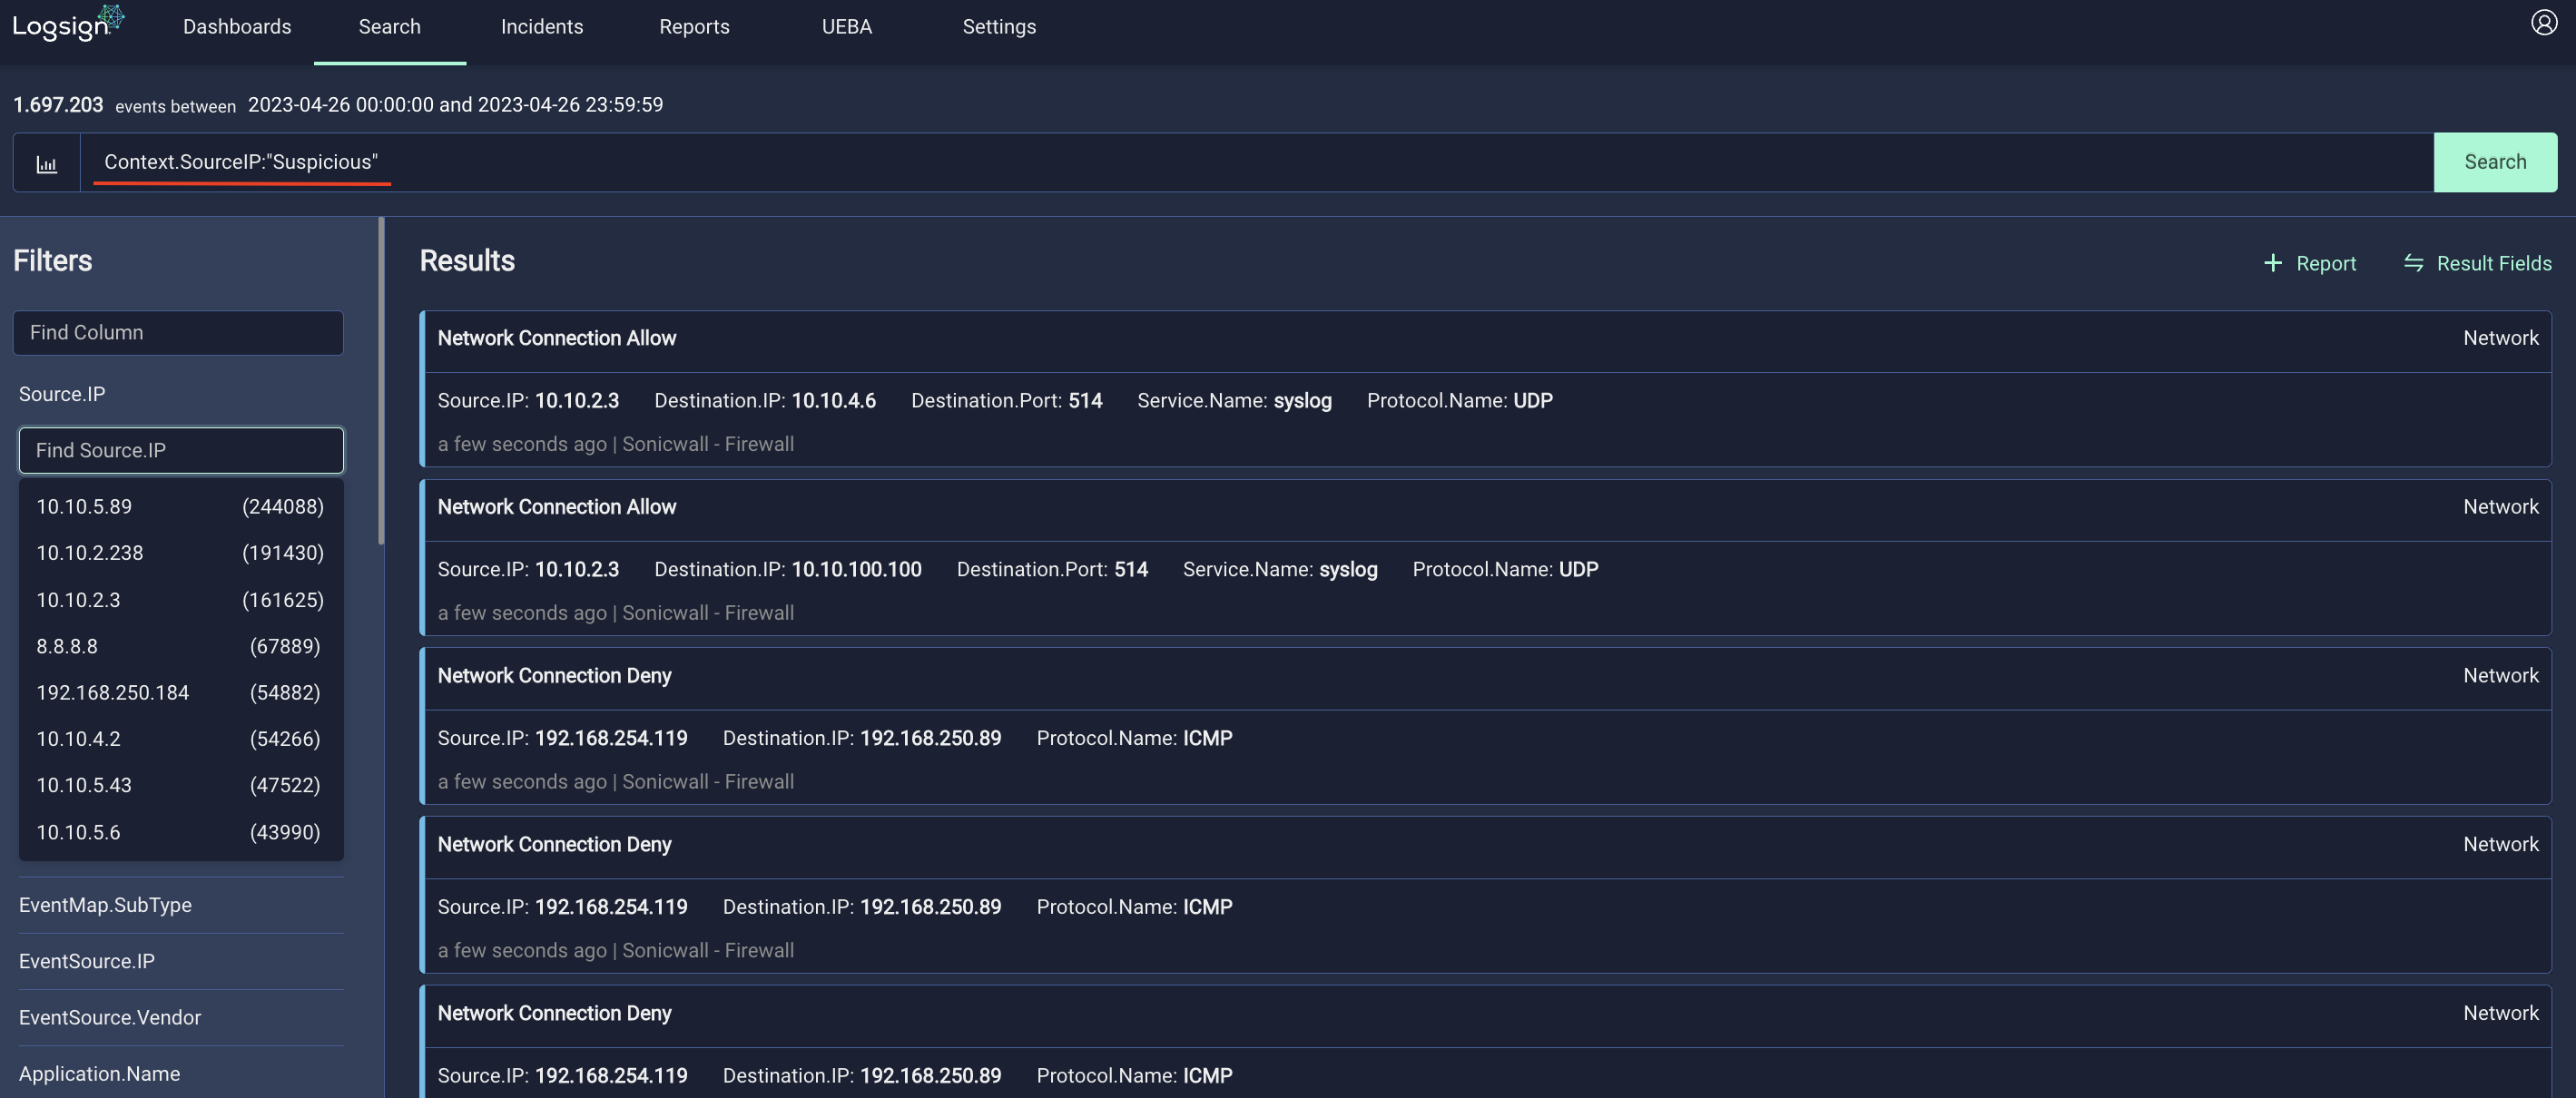Expand the EventMap.SubType filter
Image resolution: width=2576 pixels, height=1098 pixels.
(105, 905)
